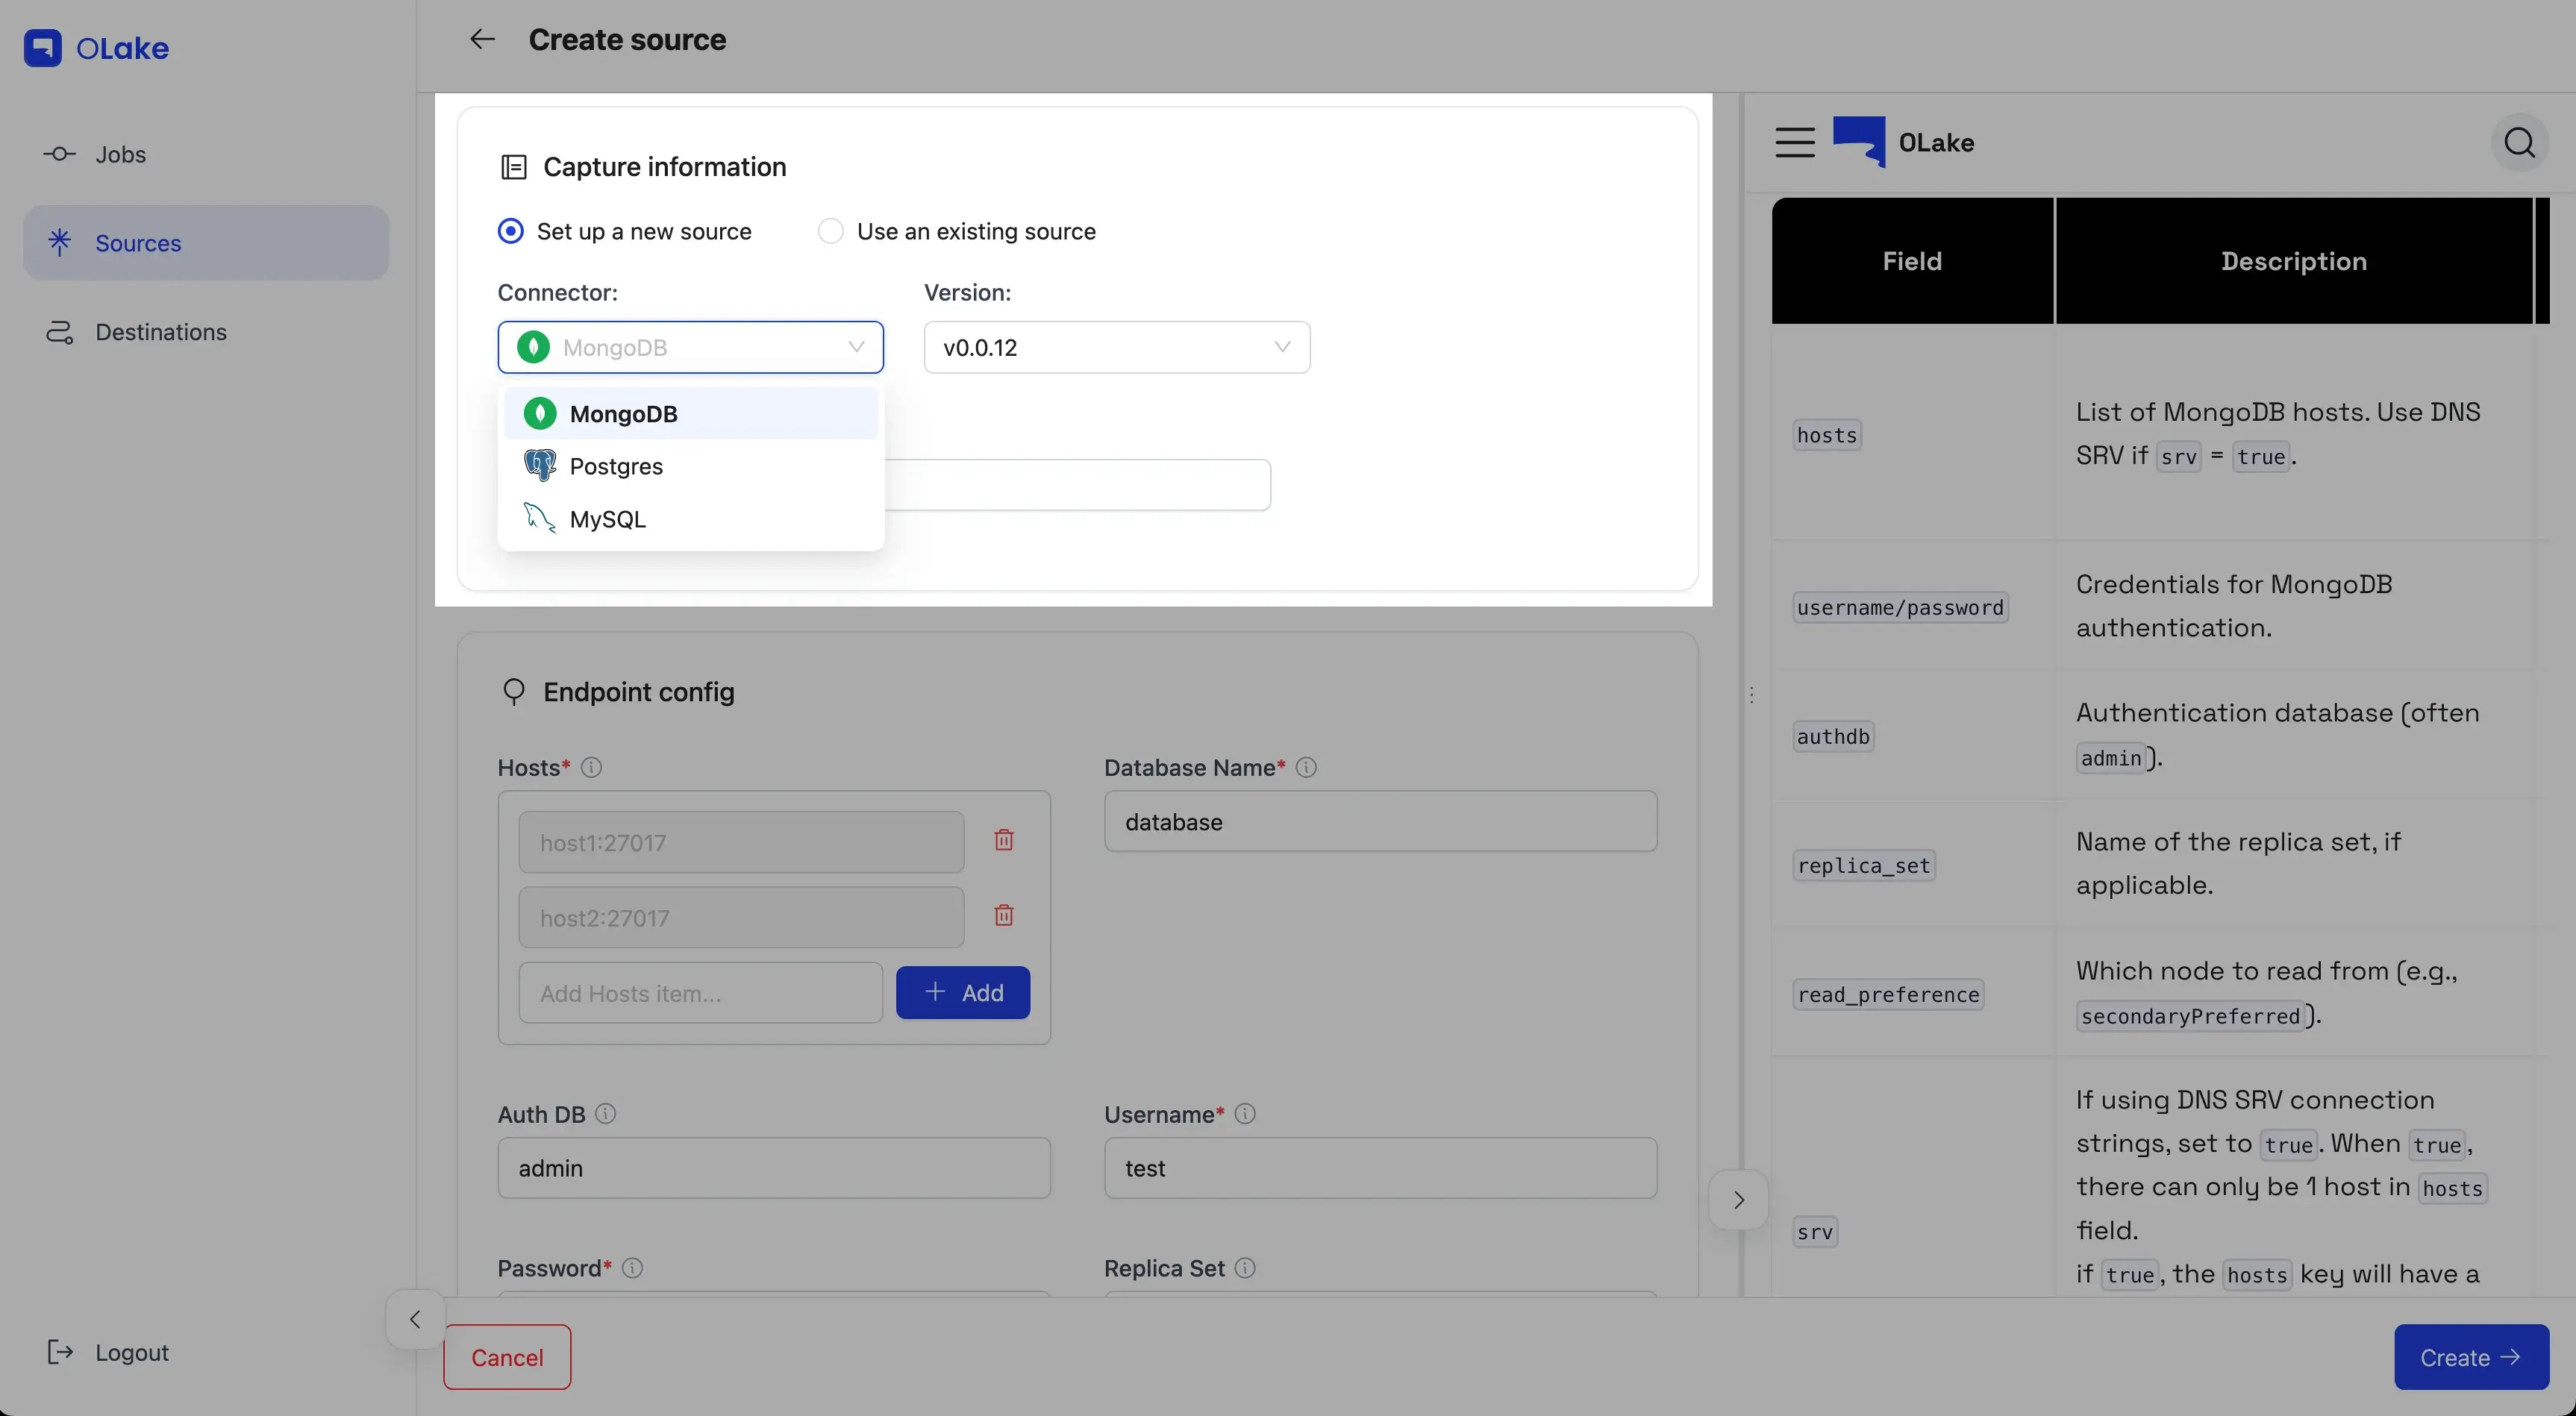The height and width of the screenshot is (1416, 2576).
Task: Pick Postgres from connector list
Action: tap(616, 466)
